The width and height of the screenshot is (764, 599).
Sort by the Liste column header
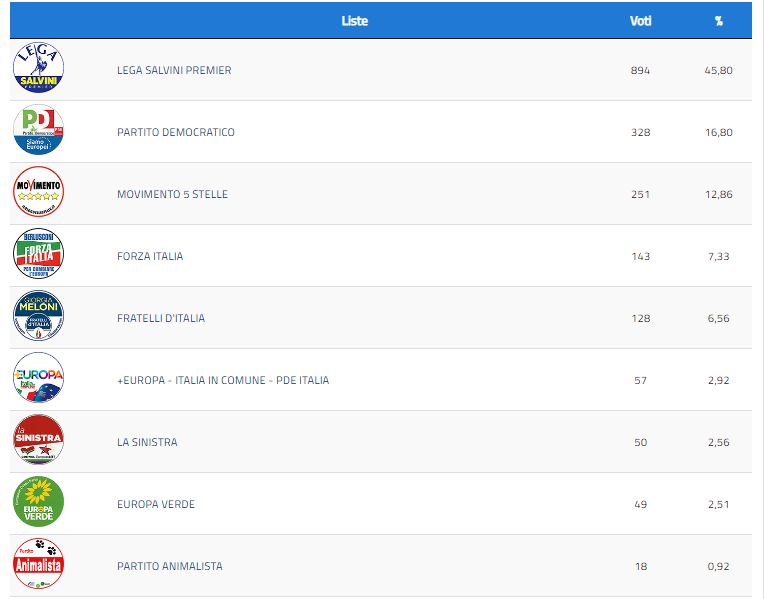click(354, 21)
